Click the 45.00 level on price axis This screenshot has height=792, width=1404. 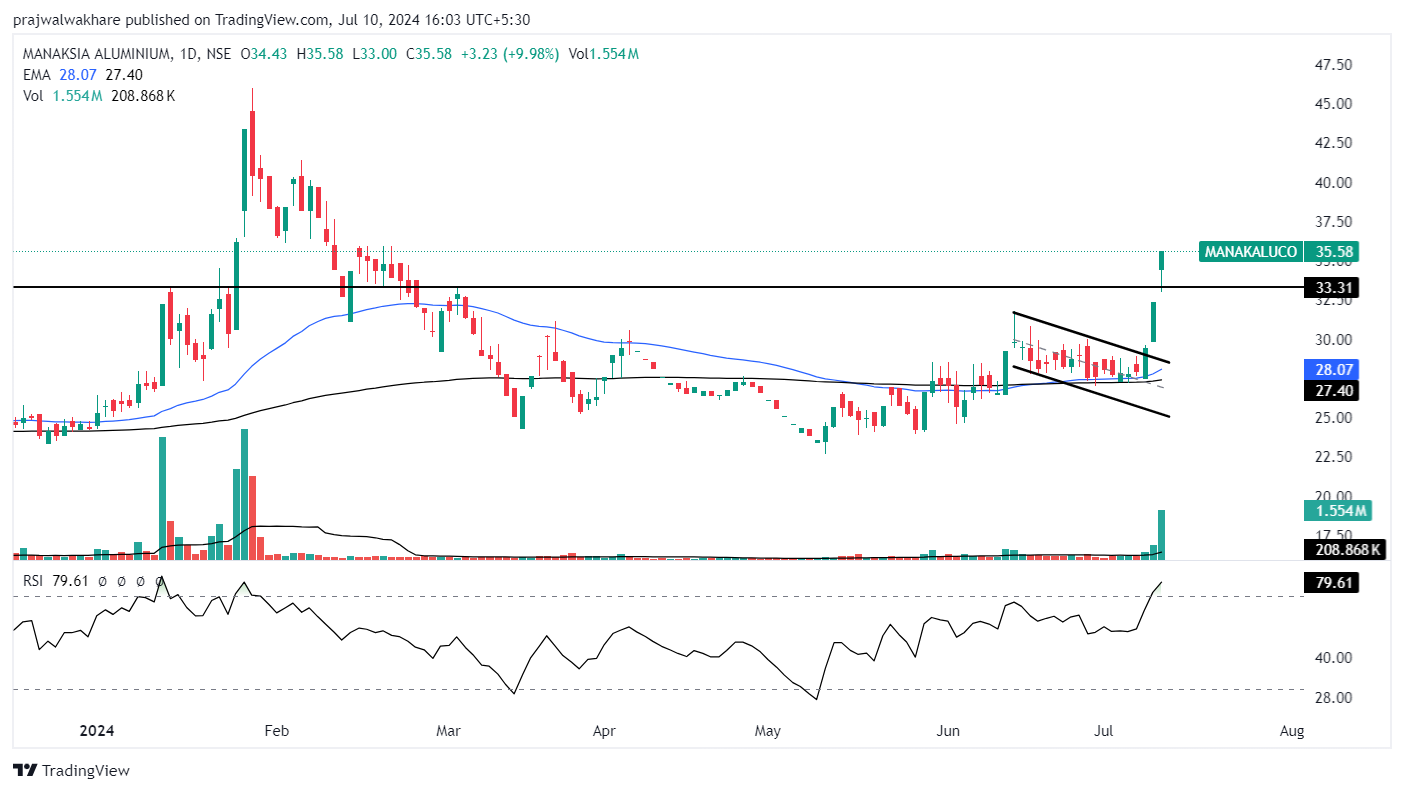(x=1331, y=104)
